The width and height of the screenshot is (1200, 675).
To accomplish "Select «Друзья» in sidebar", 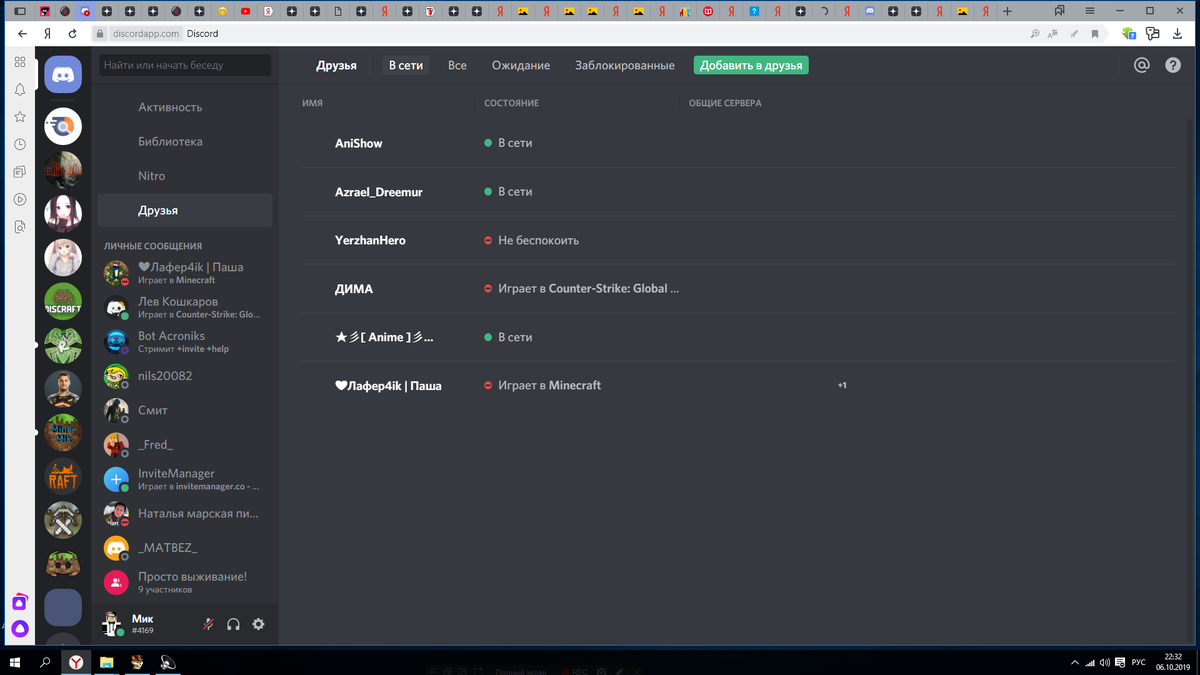I will coord(185,211).
